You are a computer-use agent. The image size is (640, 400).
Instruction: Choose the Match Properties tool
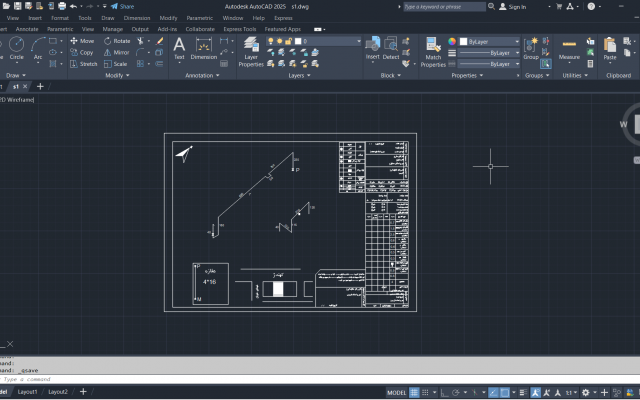pyautogui.click(x=433, y=52)
